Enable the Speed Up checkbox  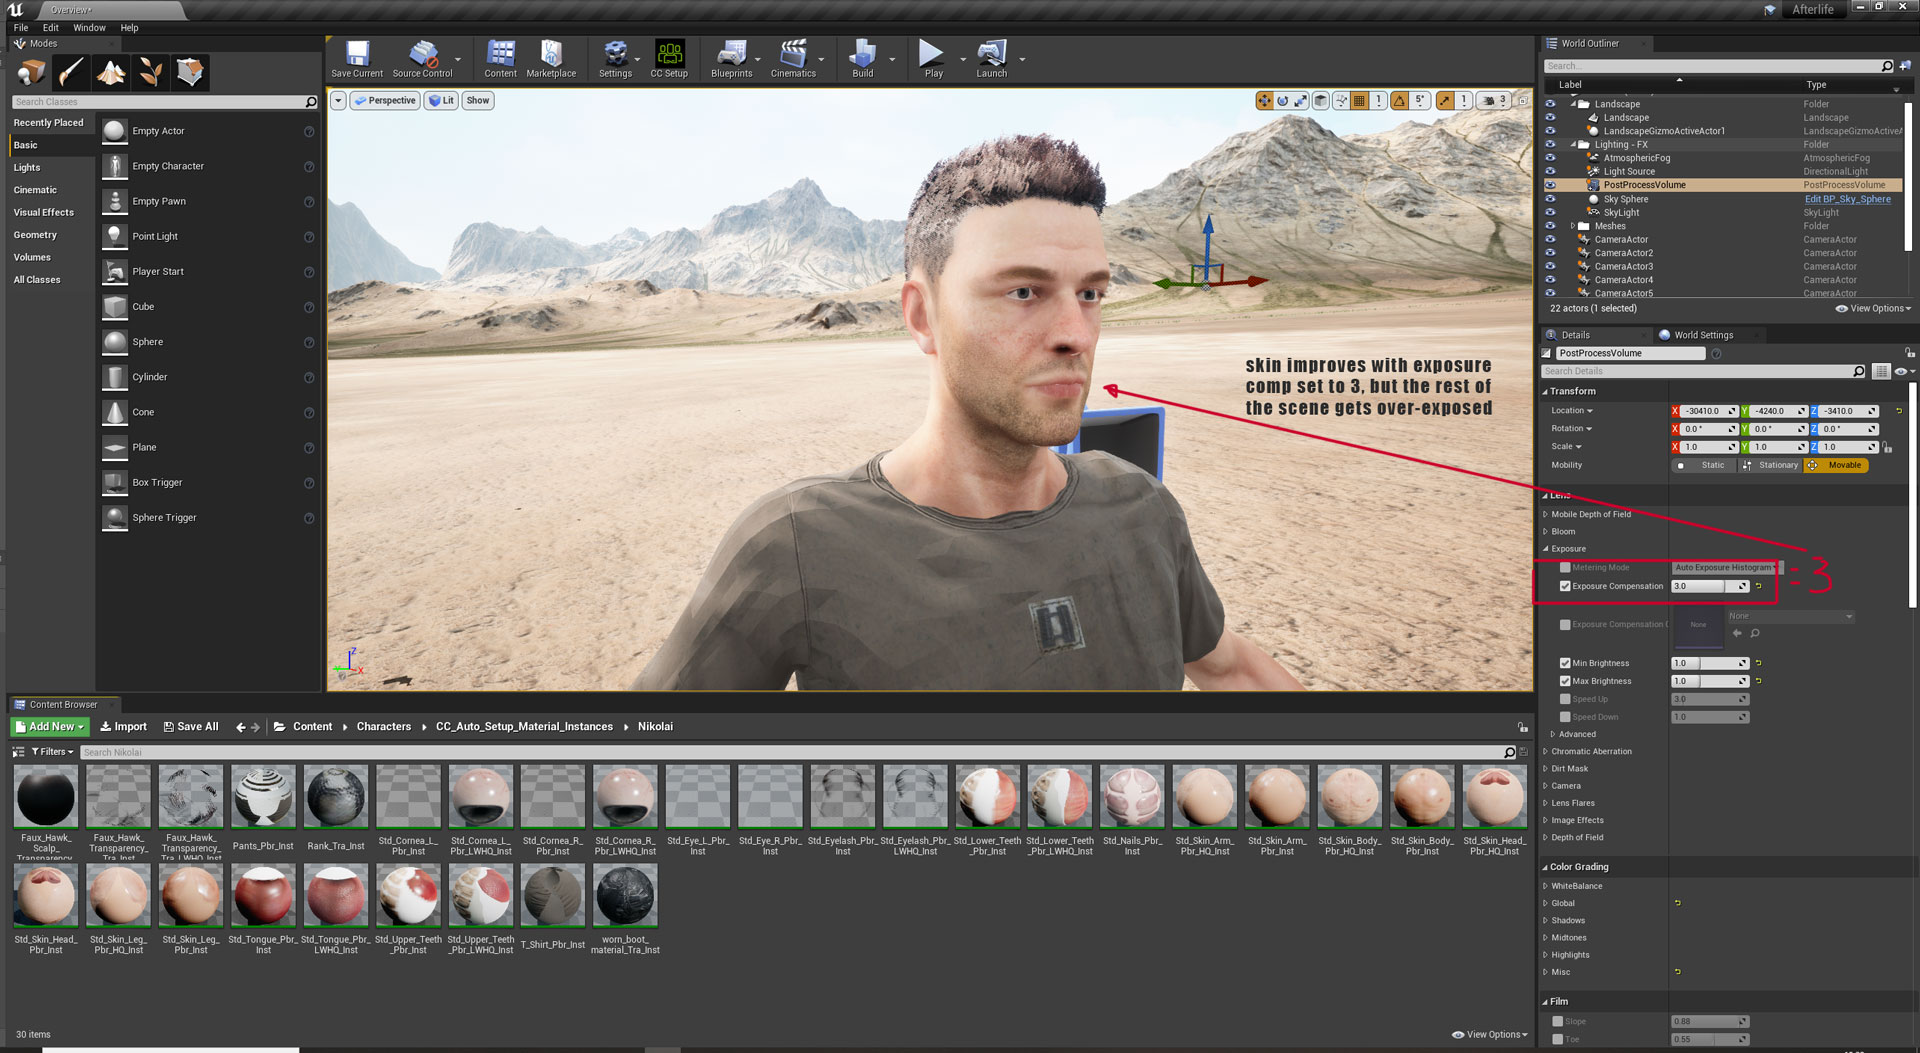click(1565, 699)
